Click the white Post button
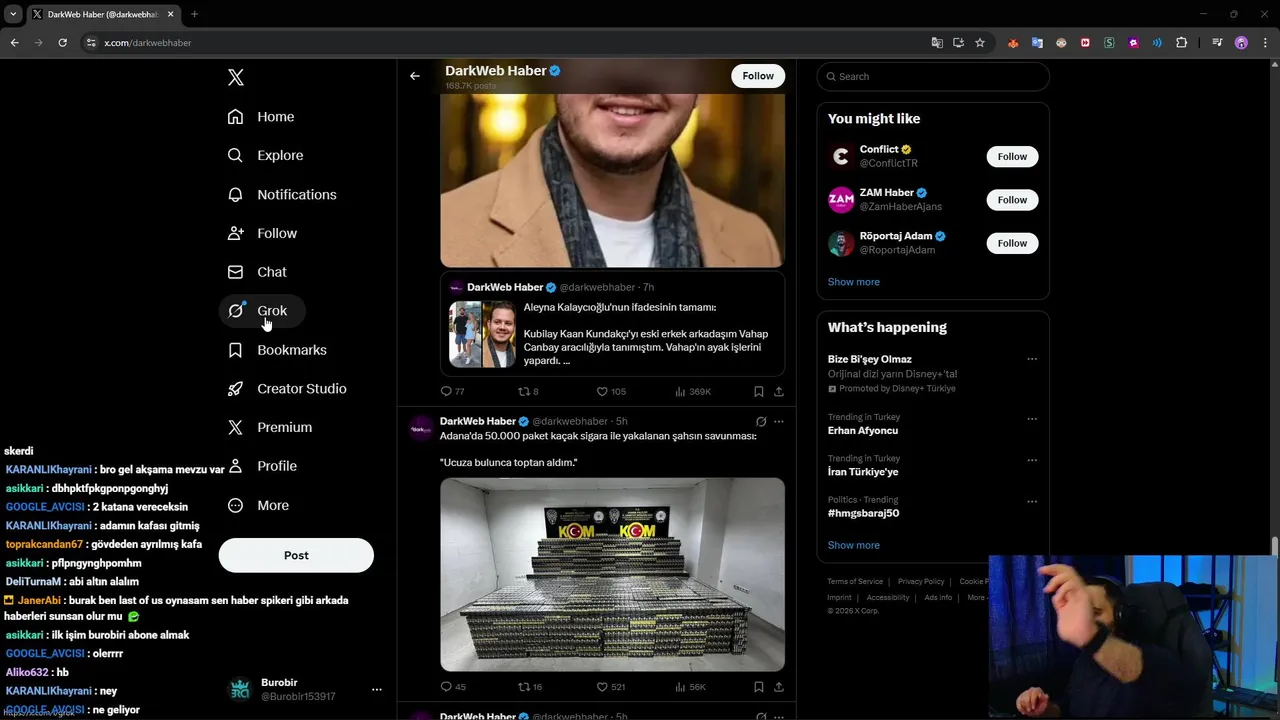The height and width of the screenshot is (720, 1280). tap(296, 555)
